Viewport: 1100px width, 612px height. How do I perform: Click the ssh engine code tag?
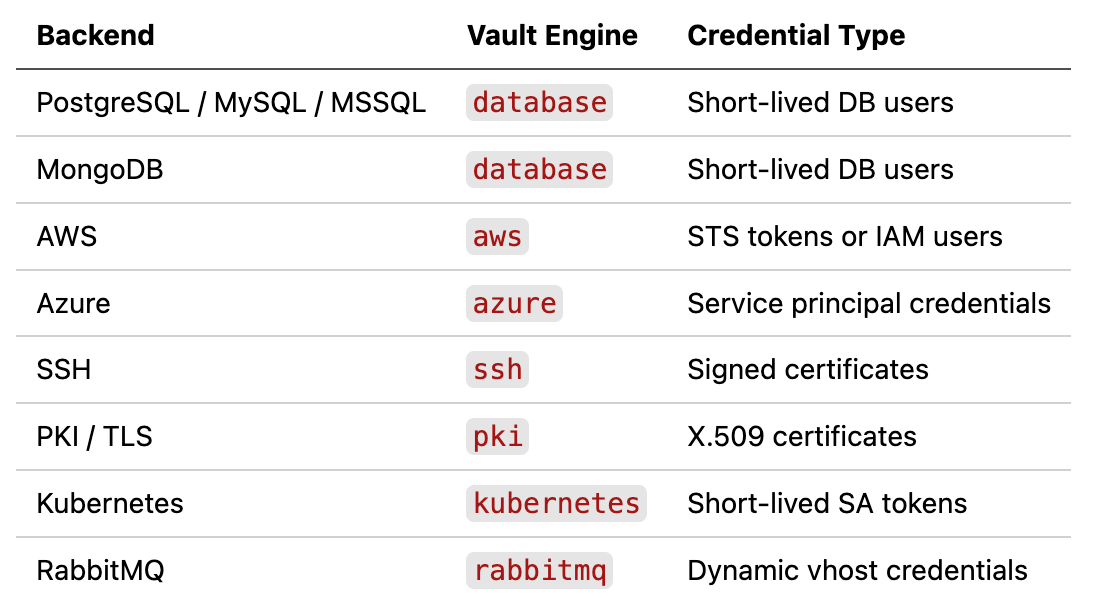(497, 370)
